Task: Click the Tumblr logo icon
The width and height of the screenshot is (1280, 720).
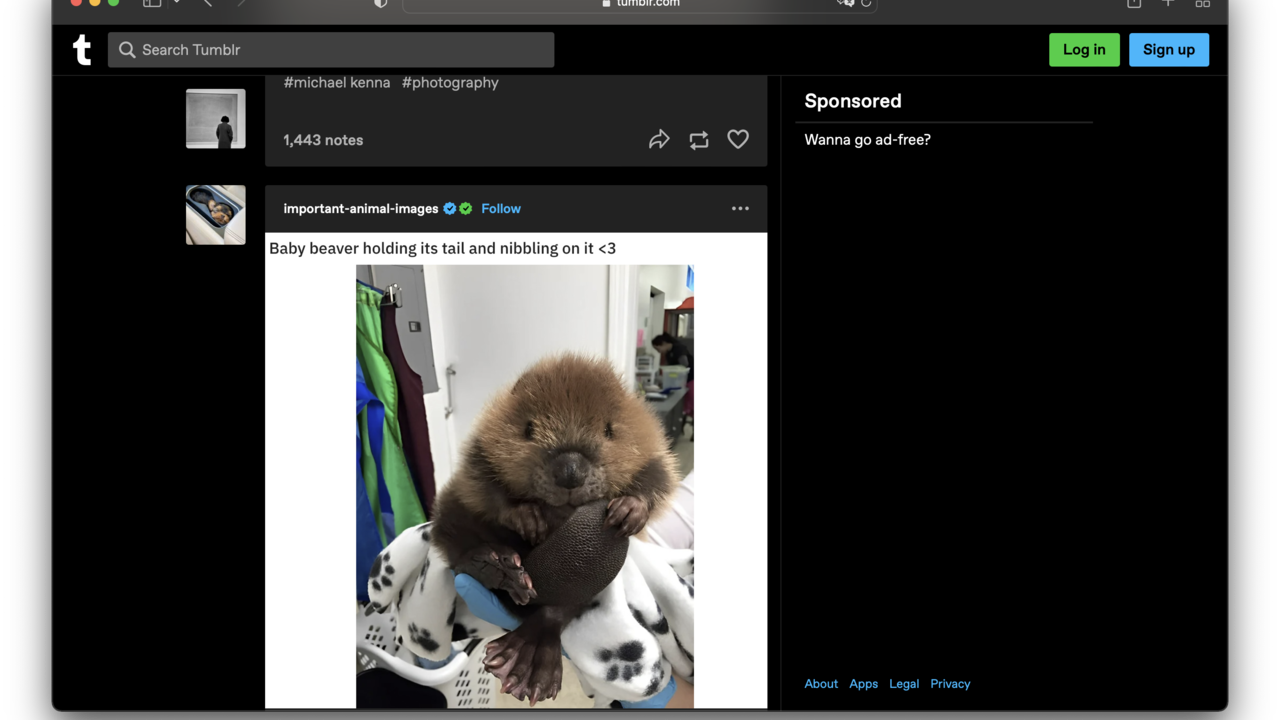Action: [82, 50]
